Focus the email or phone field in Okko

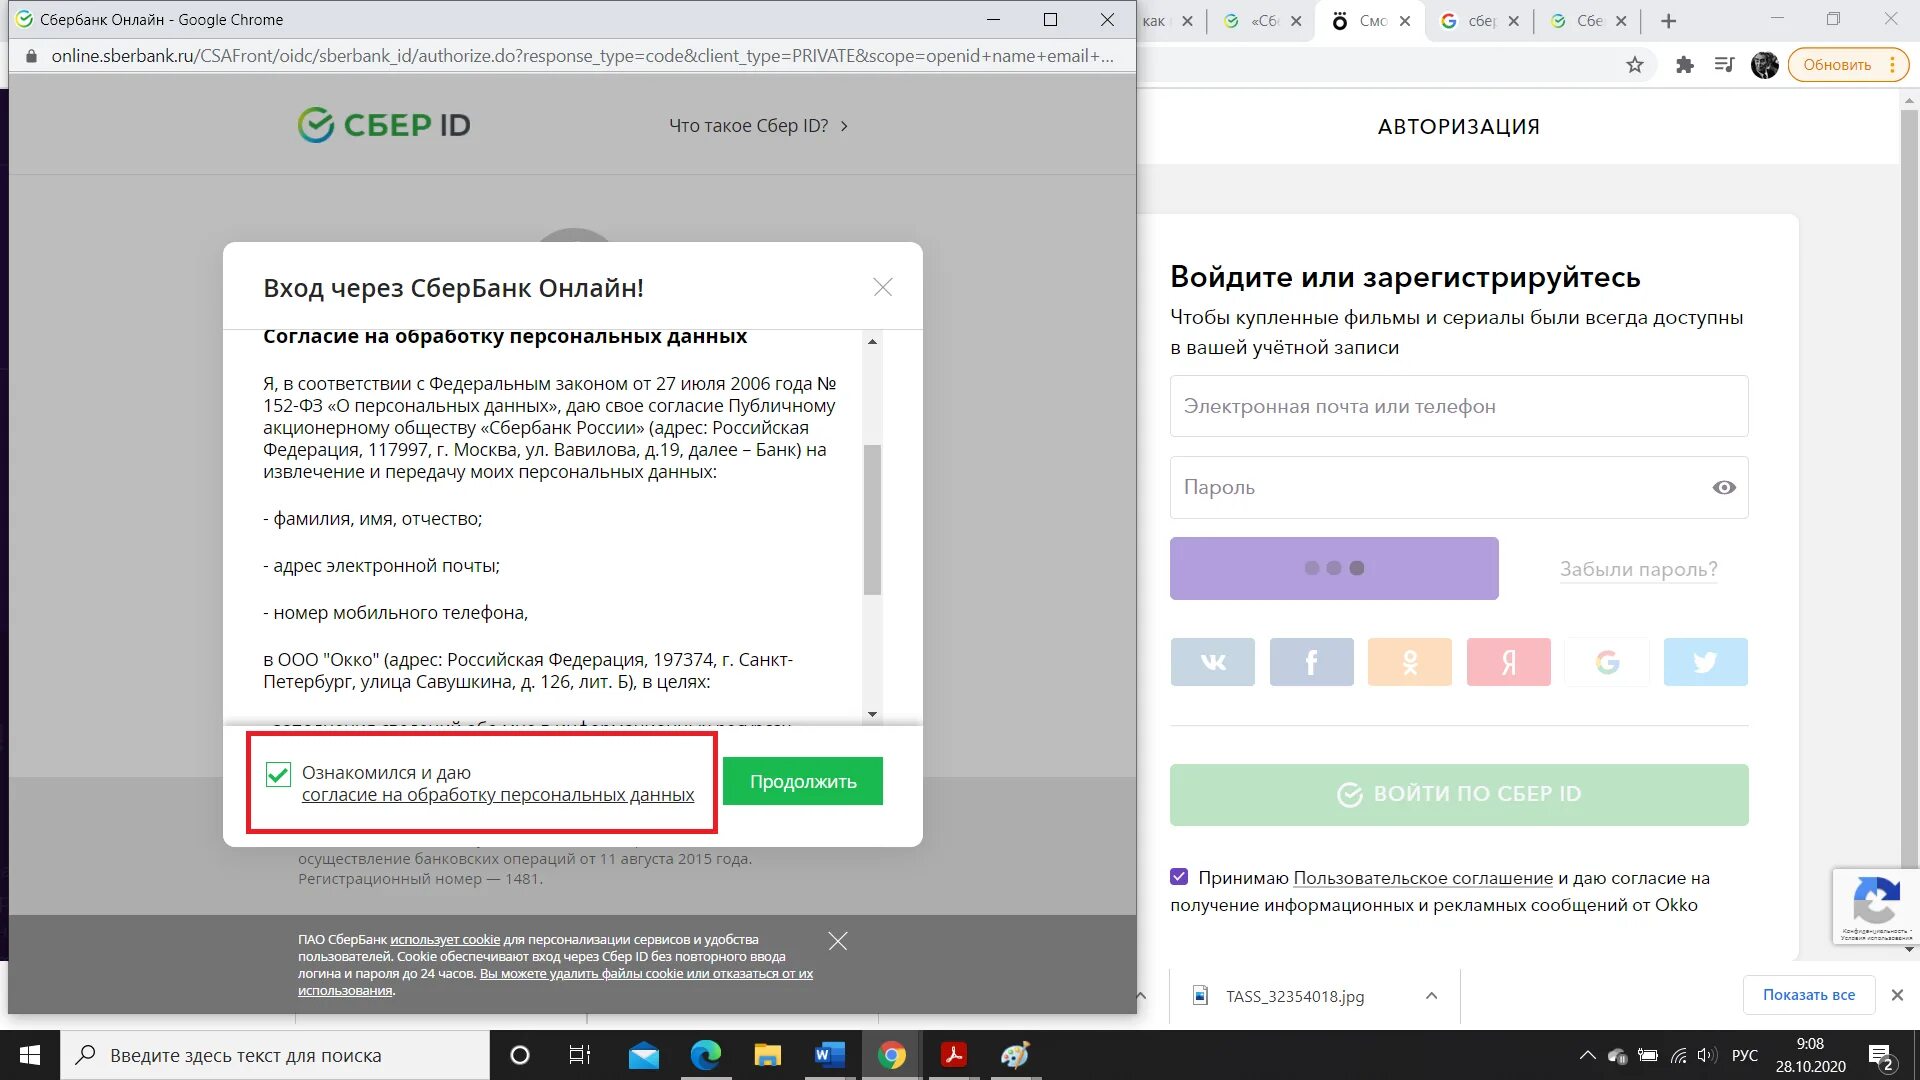pyautogui.click(x=1459, y=406)
